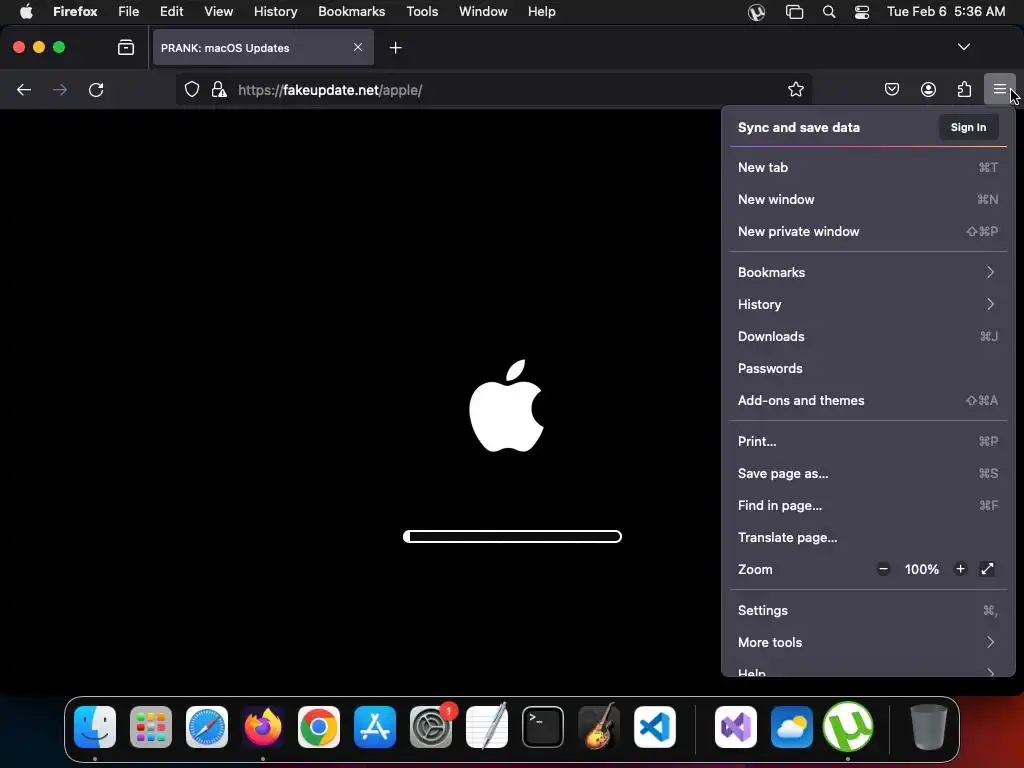Reset zoom by clicking 100%
This screenshot has width=1024, height=768.
pyautogui.click(x=921, y=569)
